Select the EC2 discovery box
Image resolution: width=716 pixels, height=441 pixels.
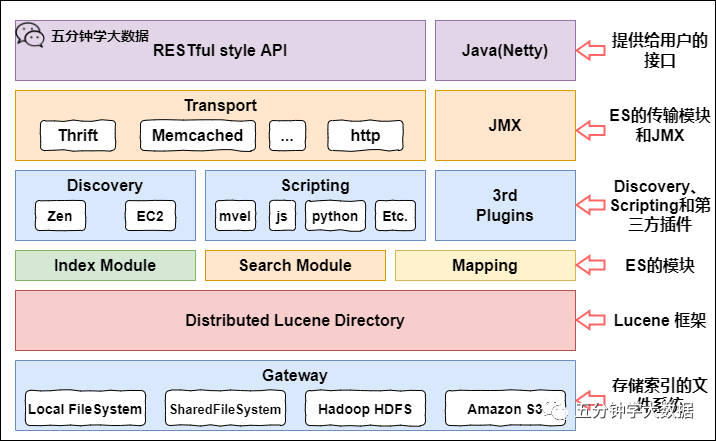[150, 215]
